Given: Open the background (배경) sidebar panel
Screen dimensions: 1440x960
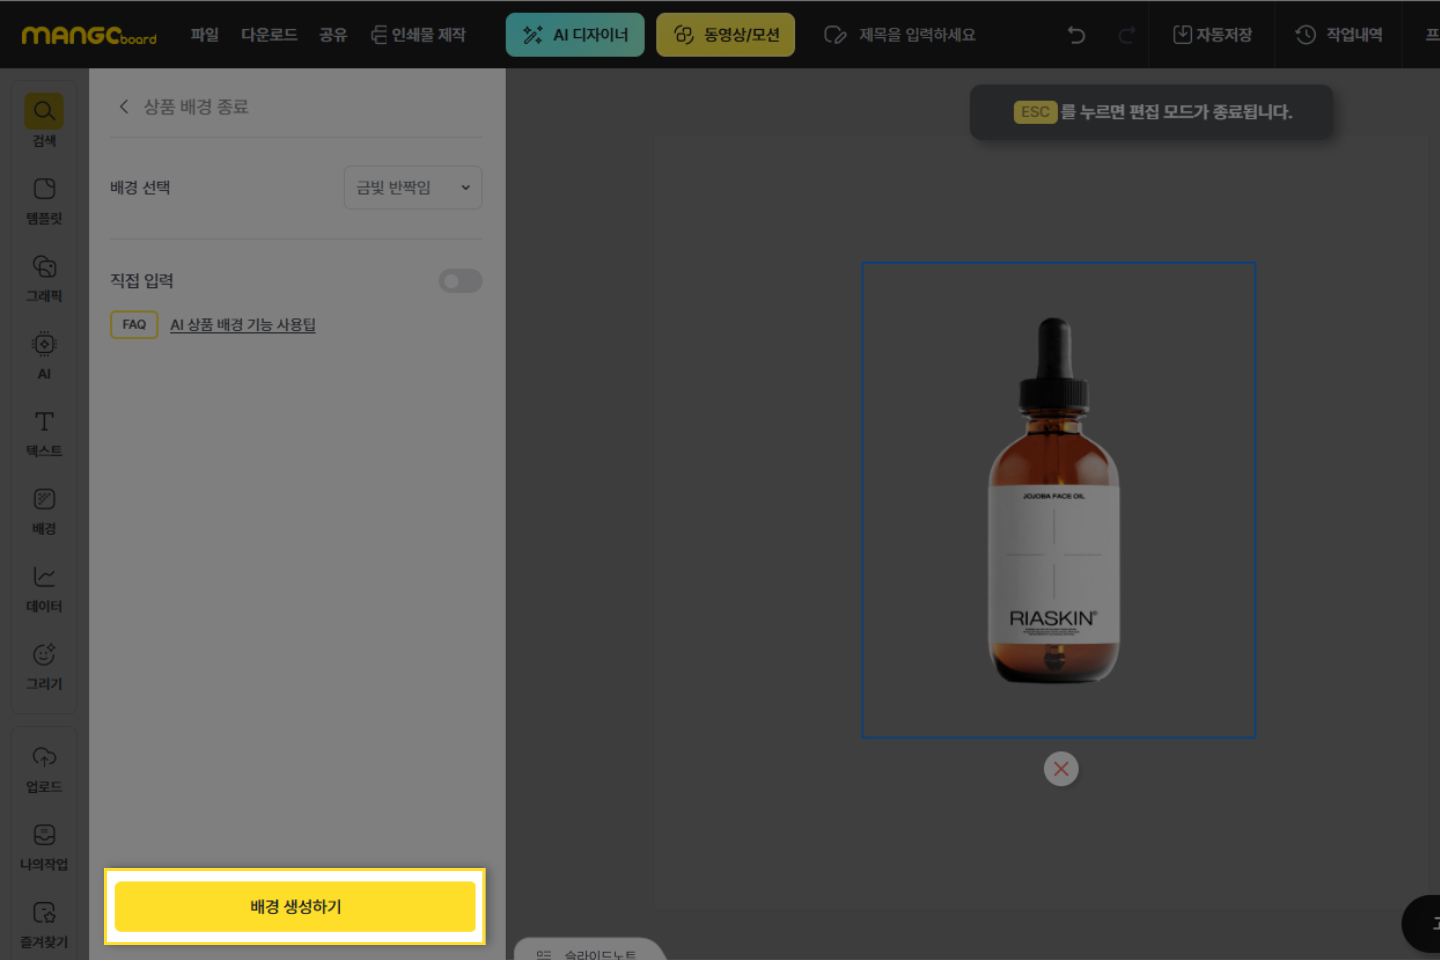Looking at the screenshot, I should (x=44, y=509).
